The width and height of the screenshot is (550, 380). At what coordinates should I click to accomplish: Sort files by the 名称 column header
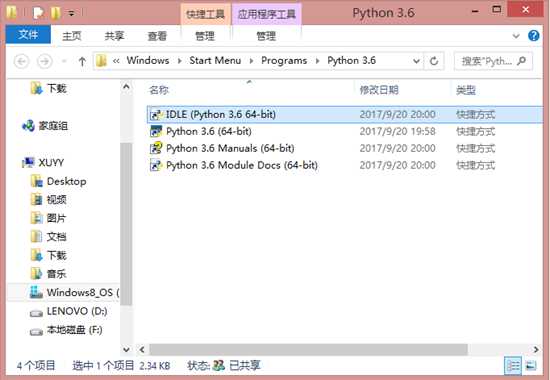click(159, 90)
